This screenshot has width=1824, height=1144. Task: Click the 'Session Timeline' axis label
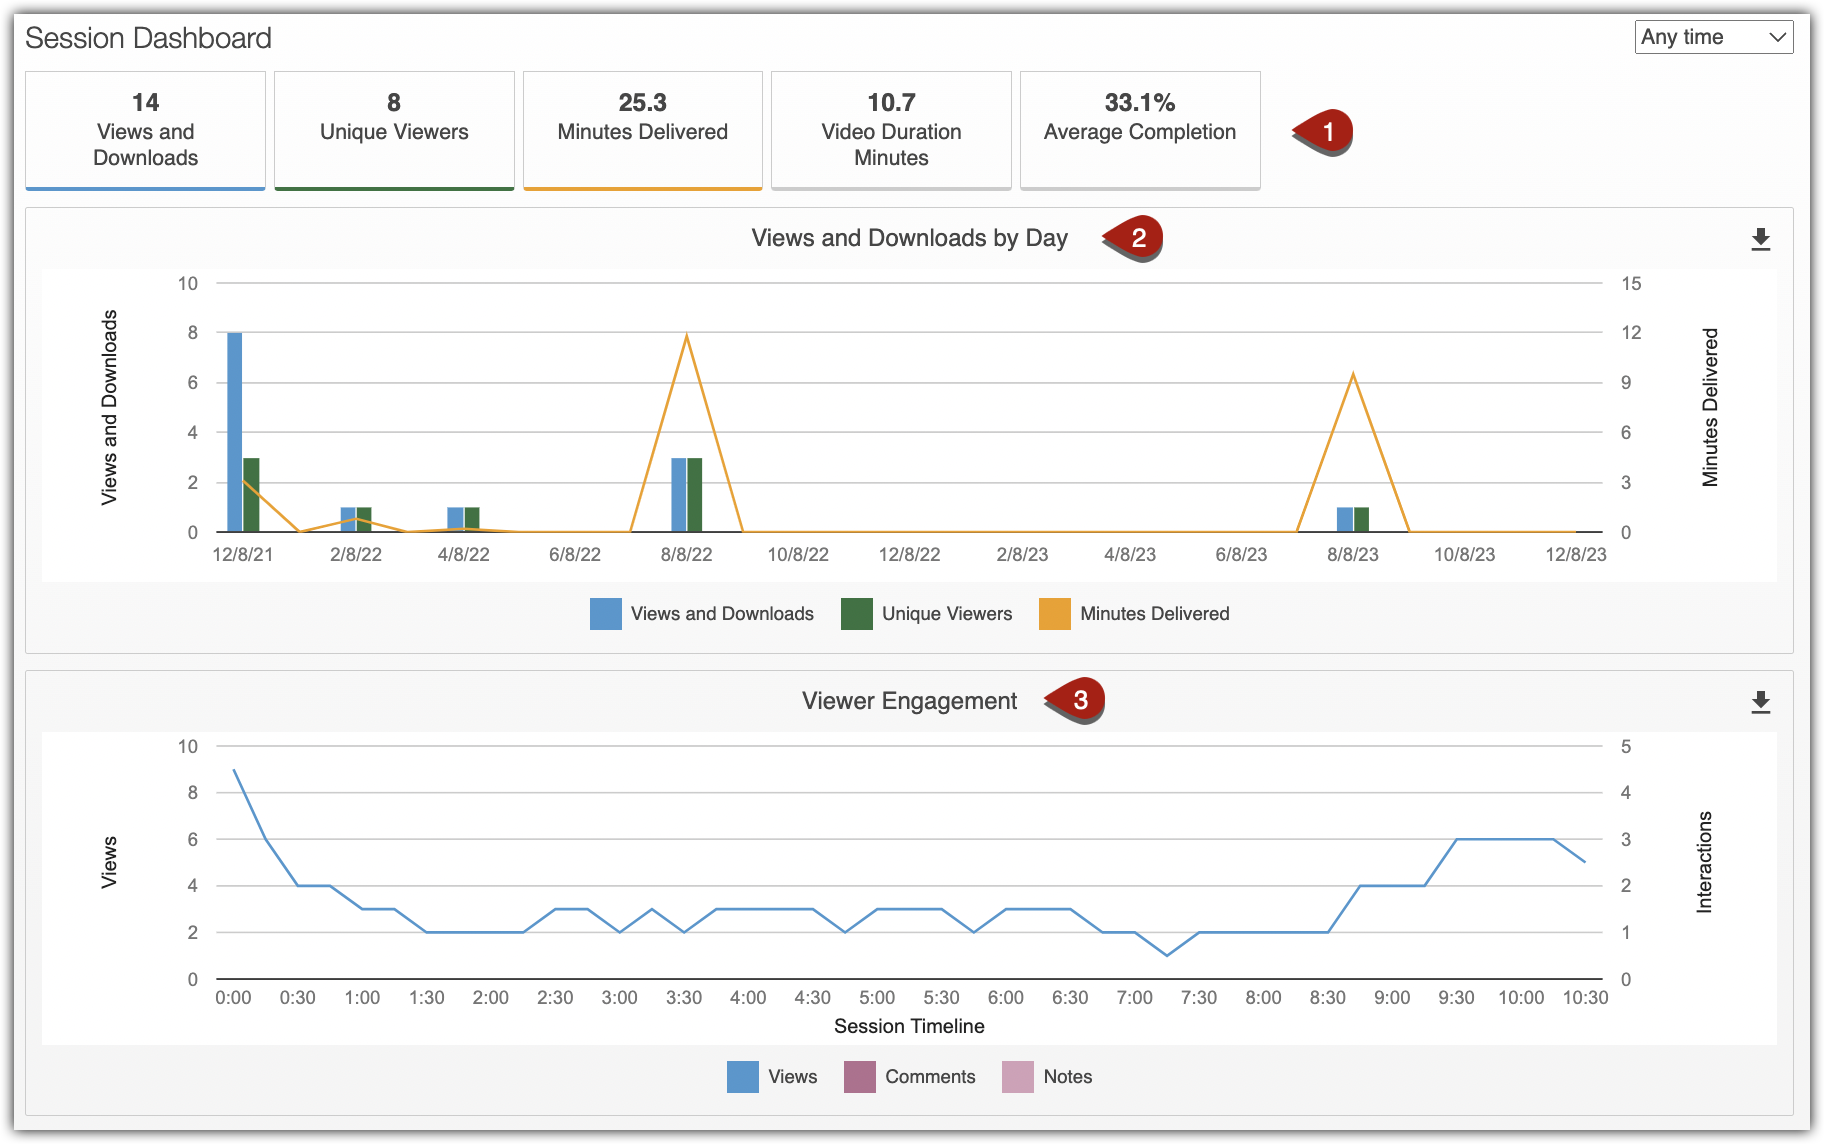[909, 1026]
